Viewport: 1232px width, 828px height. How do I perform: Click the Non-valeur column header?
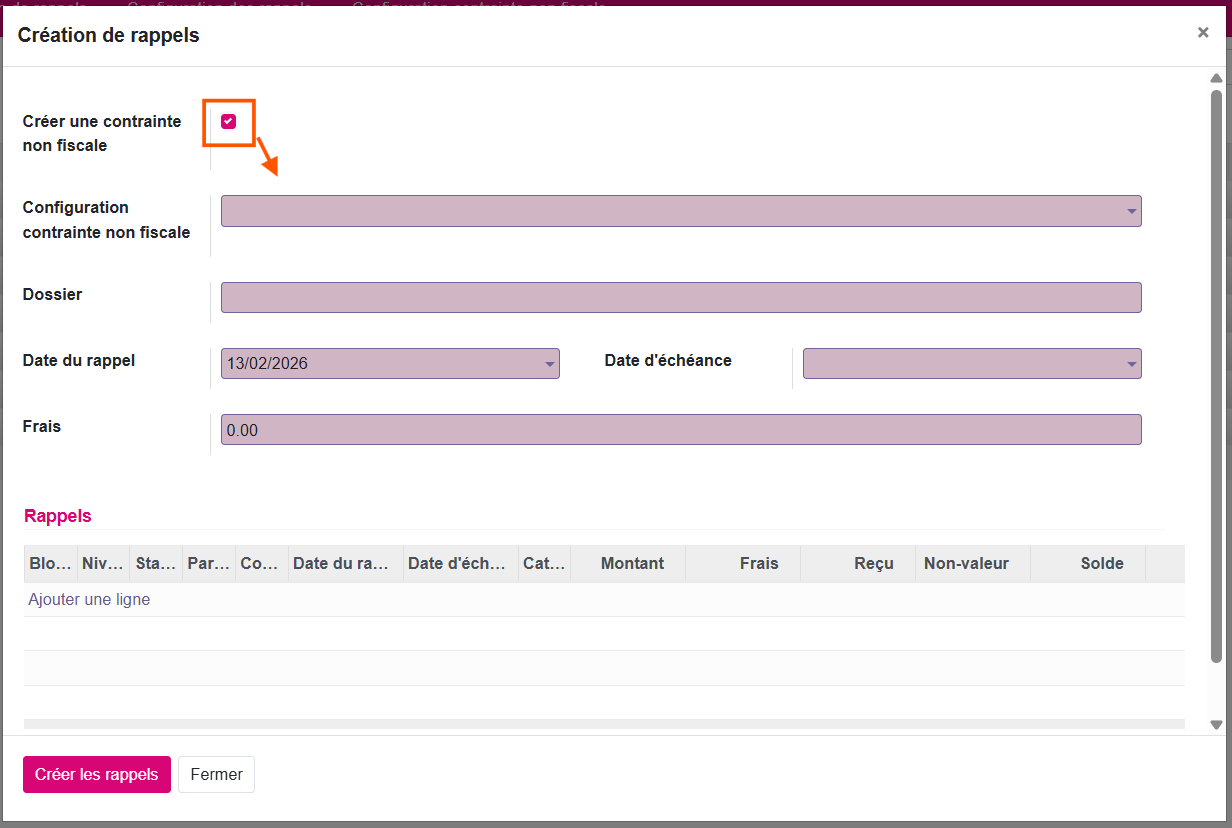coord(966,564)
